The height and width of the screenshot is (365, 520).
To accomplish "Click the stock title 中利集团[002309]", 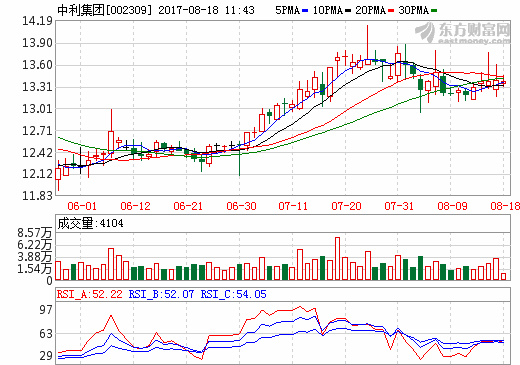I will click(104, 10).
